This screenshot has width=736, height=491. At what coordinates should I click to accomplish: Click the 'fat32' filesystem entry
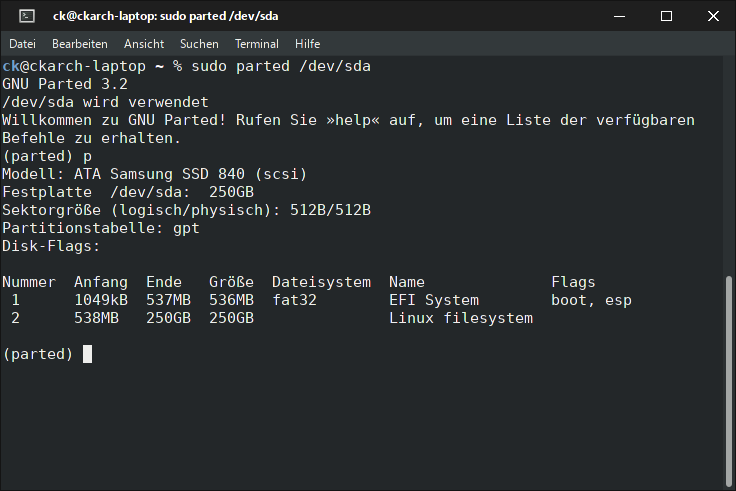pos(294,300)
